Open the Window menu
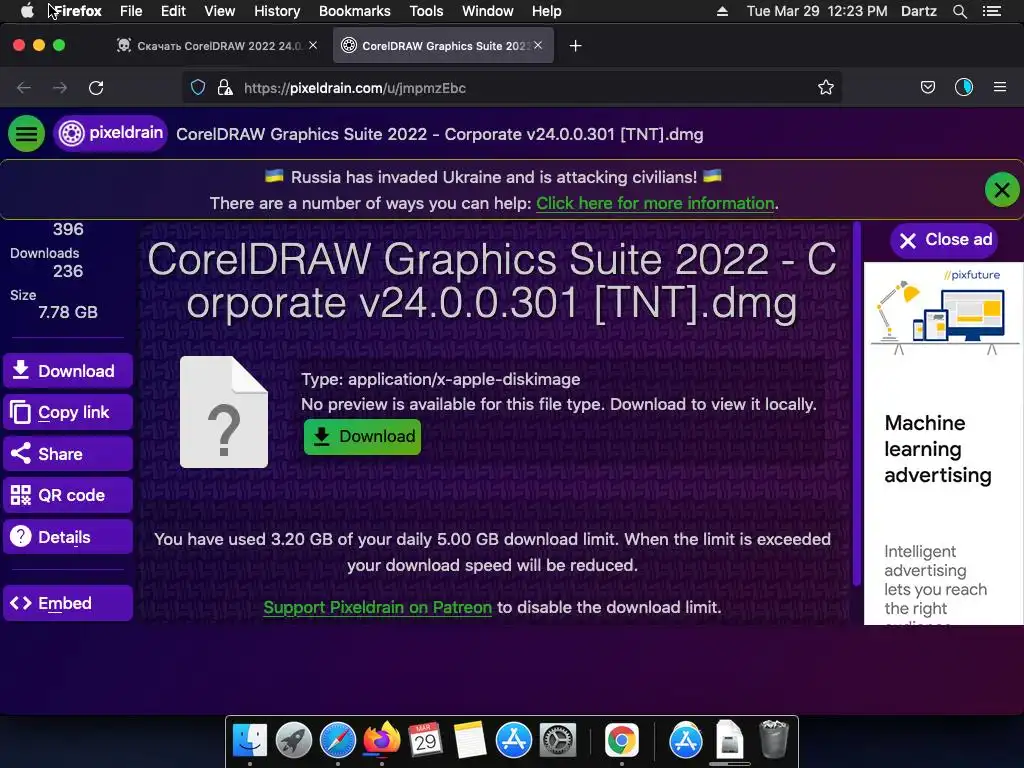The width and height of the screenshot is (1024, 768). (488, 11)
